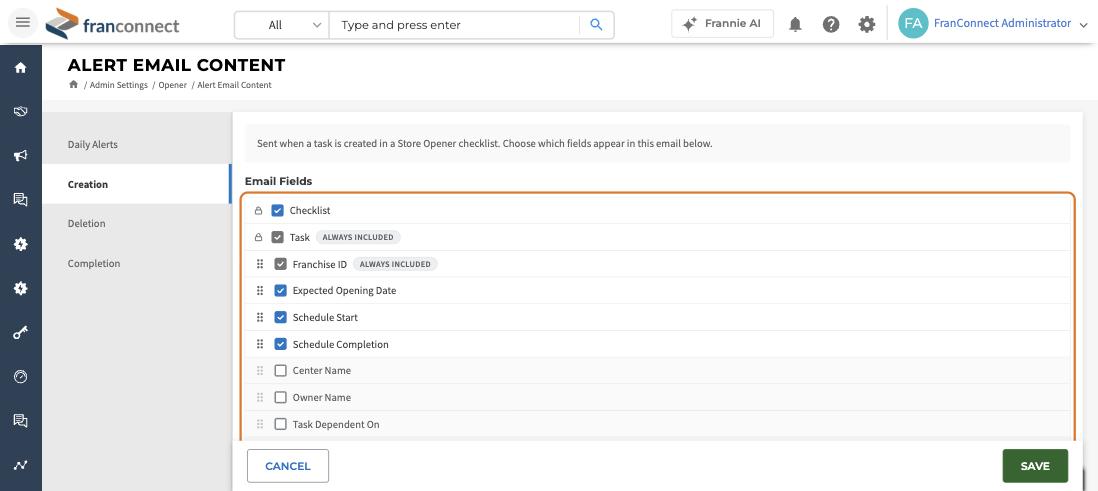
Task: Open the handshake module in the sidebar
Action: (20, 111)
